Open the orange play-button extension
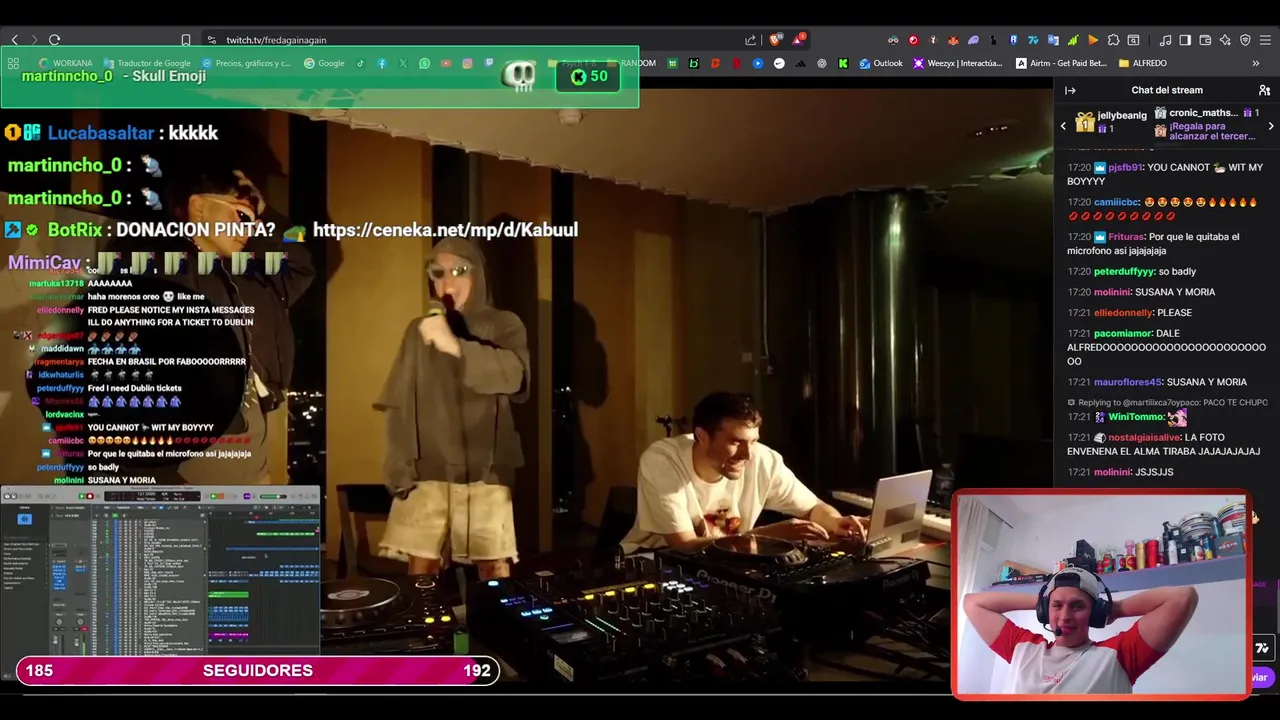The height and width of the screenshot is (720, 1280). pos(1093,40)
